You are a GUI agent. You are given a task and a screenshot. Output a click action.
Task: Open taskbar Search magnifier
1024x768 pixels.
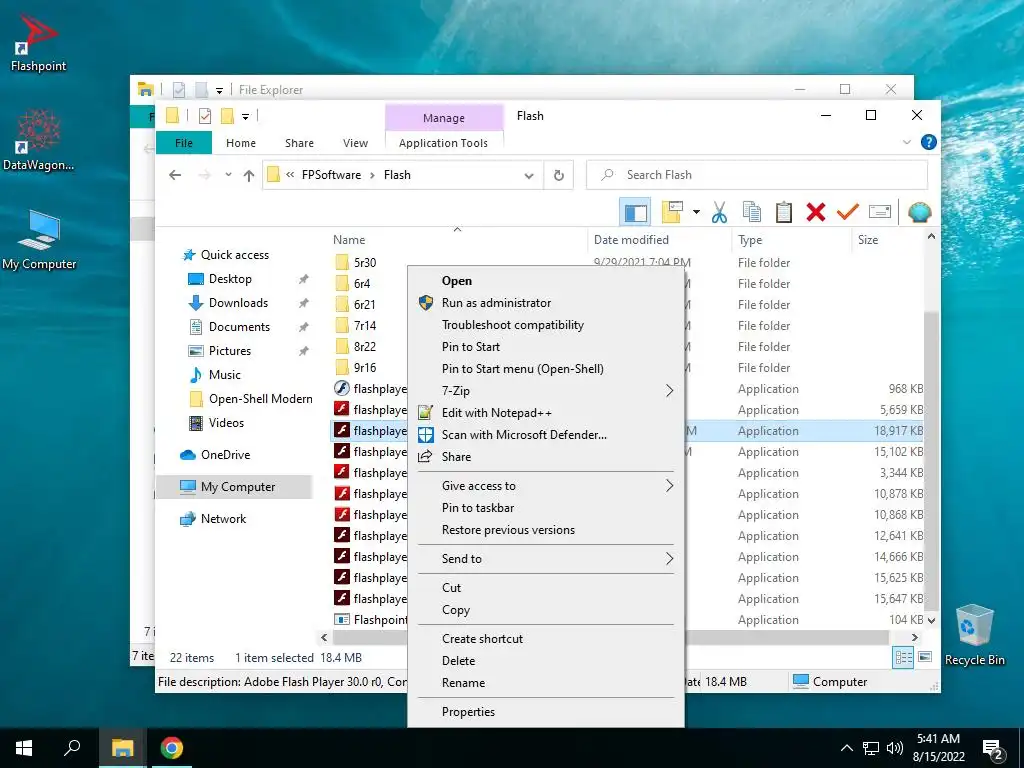coord(72,748)
